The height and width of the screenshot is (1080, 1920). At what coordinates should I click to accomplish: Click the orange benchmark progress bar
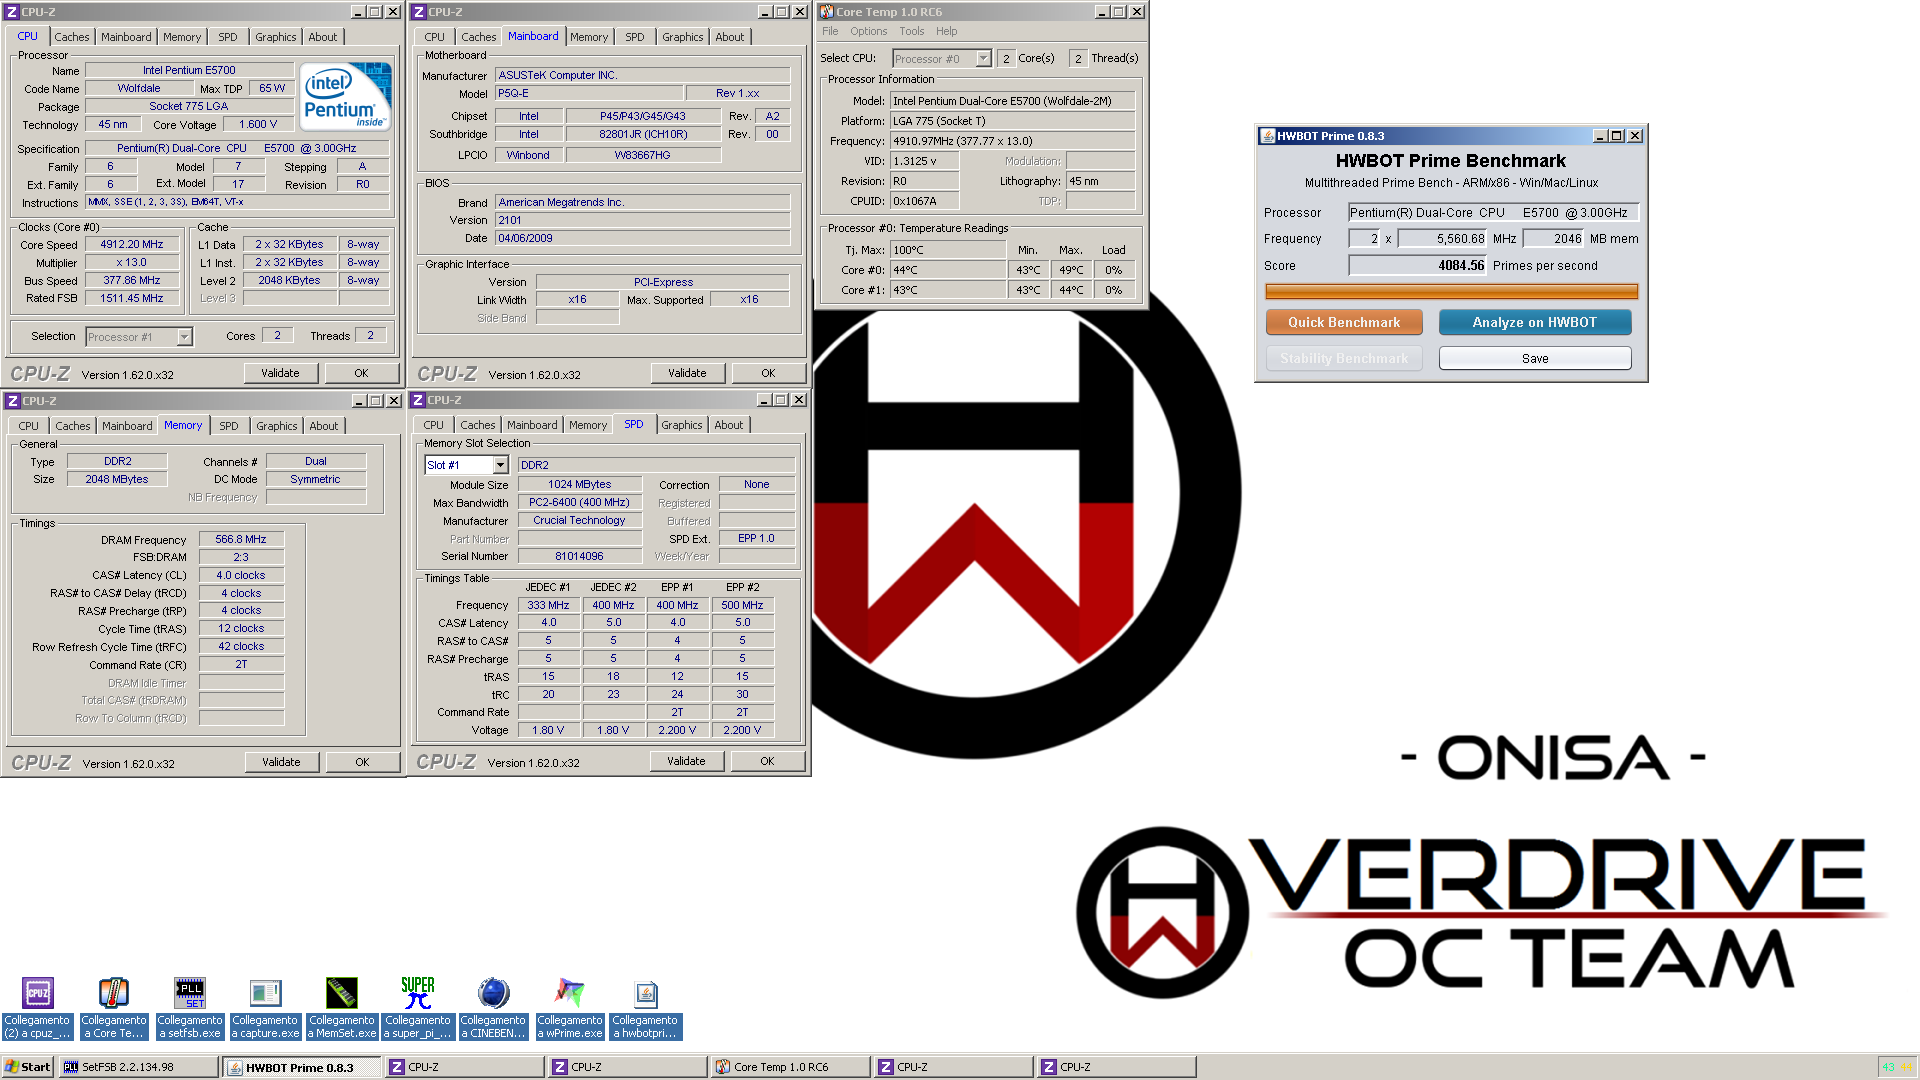click(x=1451, y=291)
